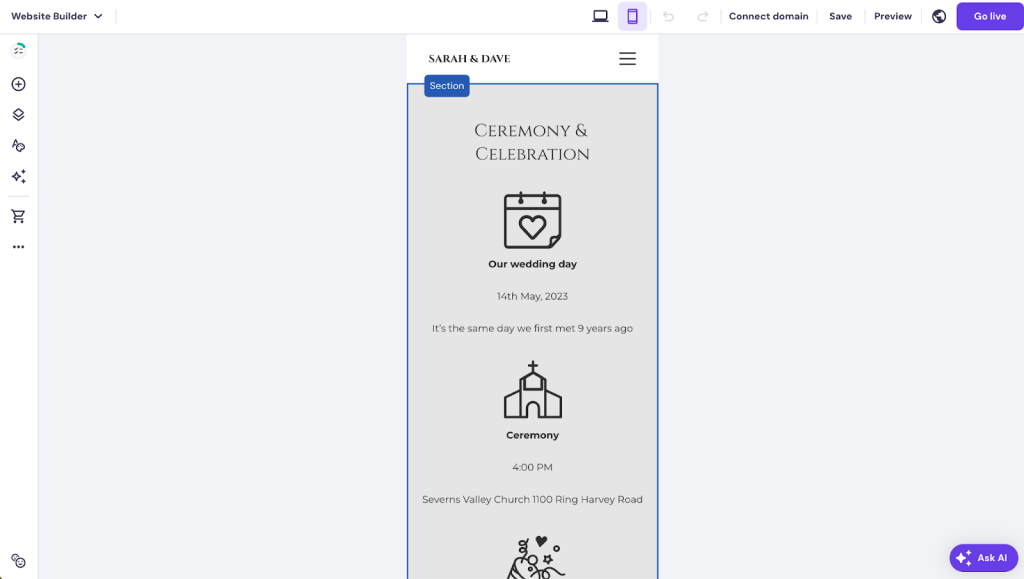Open the AI tools panel
This screenshot has width=1024, height=579.
pos(18,176)
